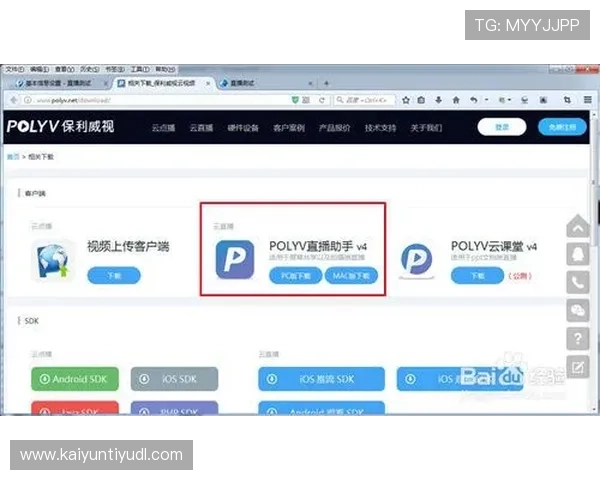Screen dimensions: 600x480
Task: Open the 帮助 menu
Action: tap(165, 69)
